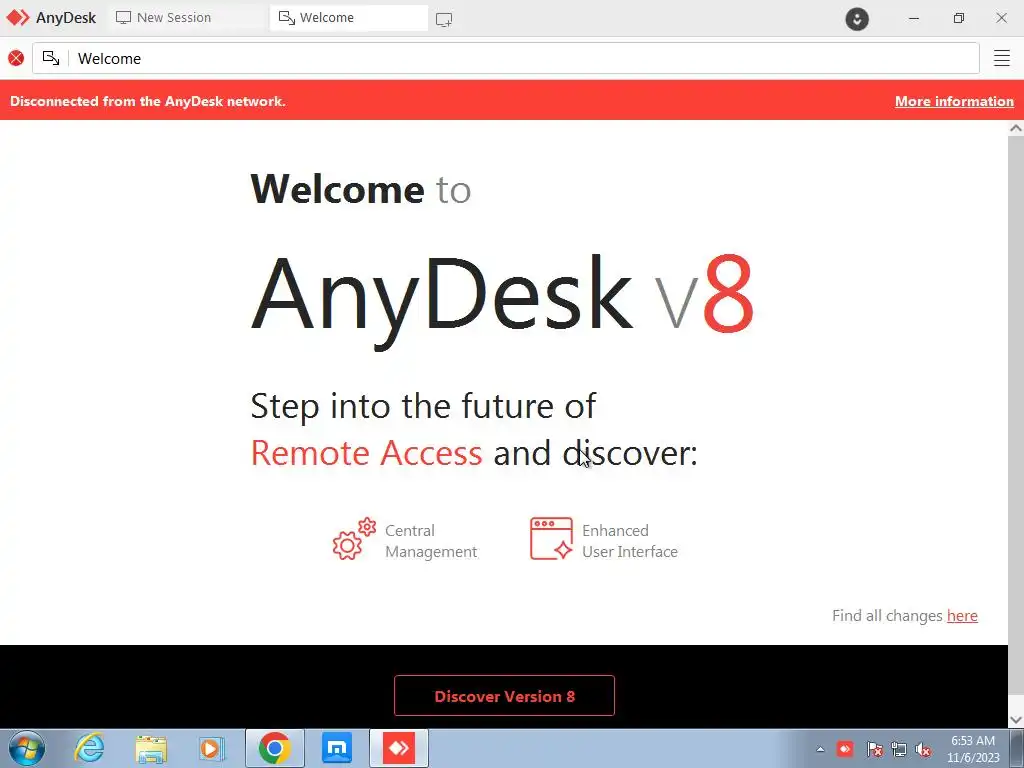Restore down the AnyDesk window
Screen dimensions: 1024x768
(x=958, y=18)
